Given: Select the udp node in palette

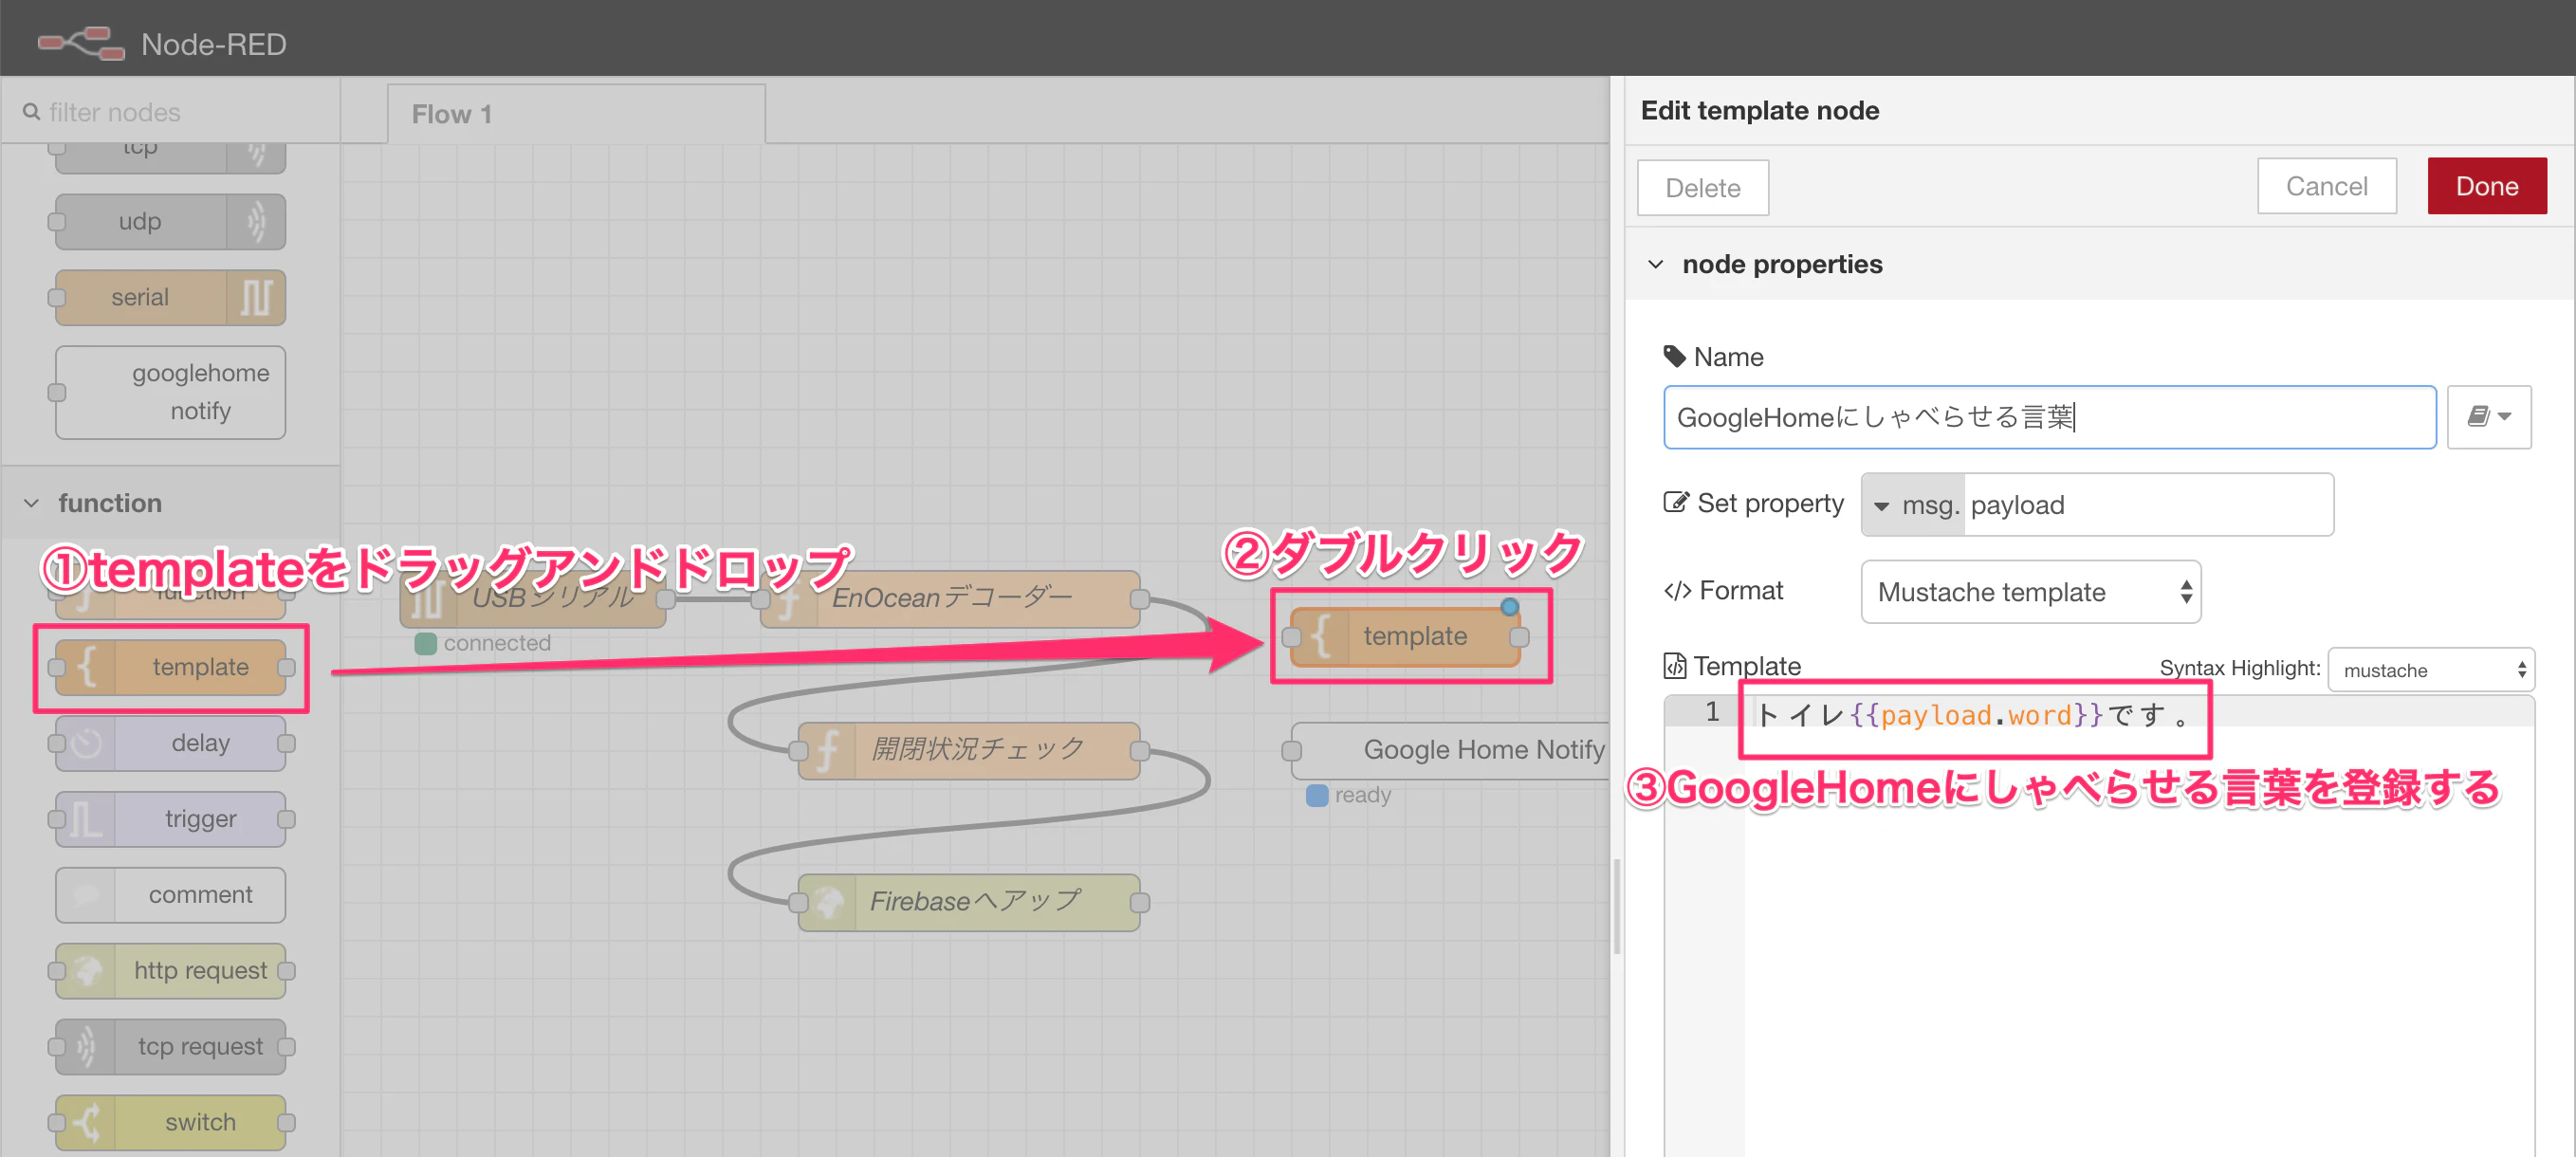Looking at the screenshot, I should (170, 221).
